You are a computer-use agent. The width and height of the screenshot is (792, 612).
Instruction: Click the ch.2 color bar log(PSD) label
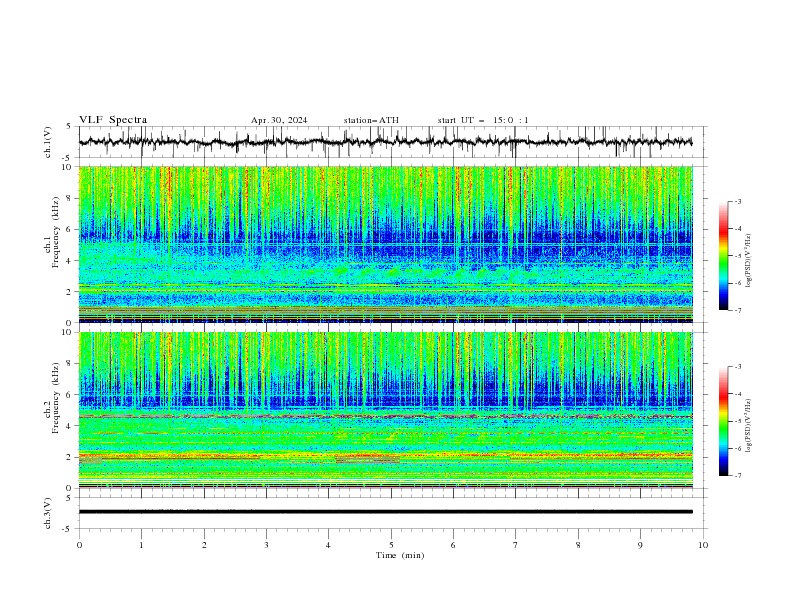pyautogui.click(x=748, y=426)
